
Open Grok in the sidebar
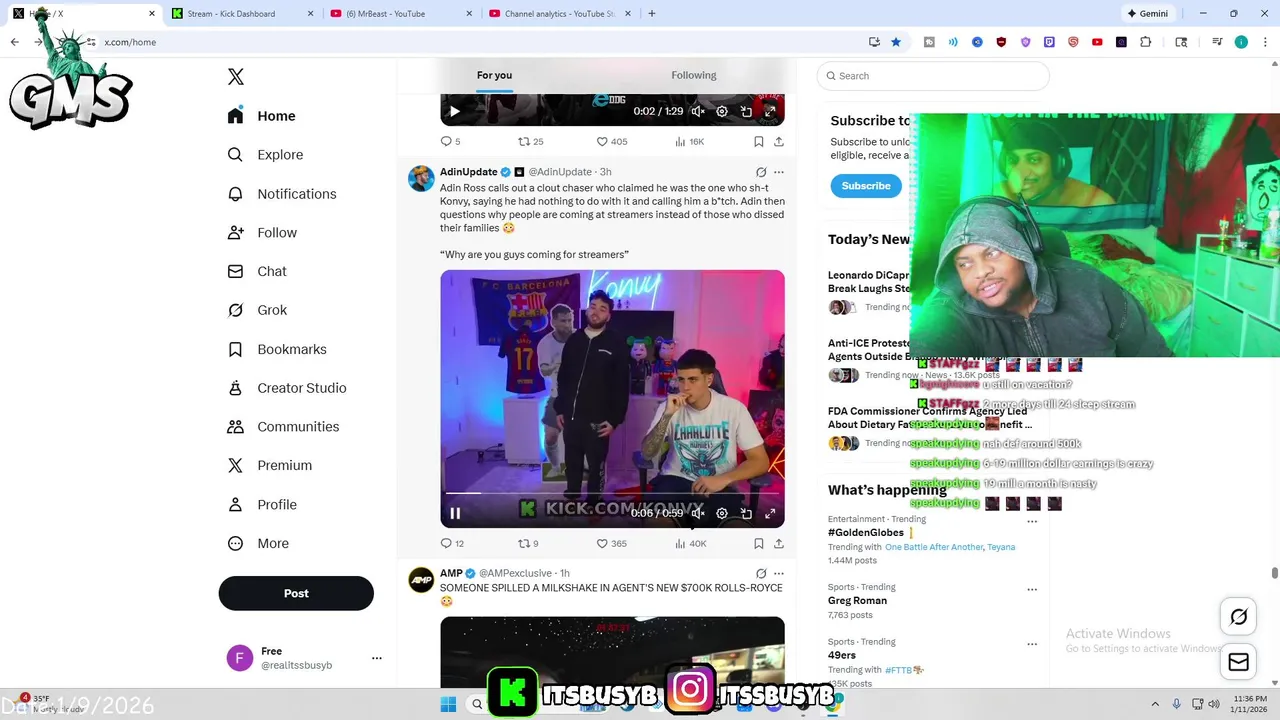[x=257, y=310]
